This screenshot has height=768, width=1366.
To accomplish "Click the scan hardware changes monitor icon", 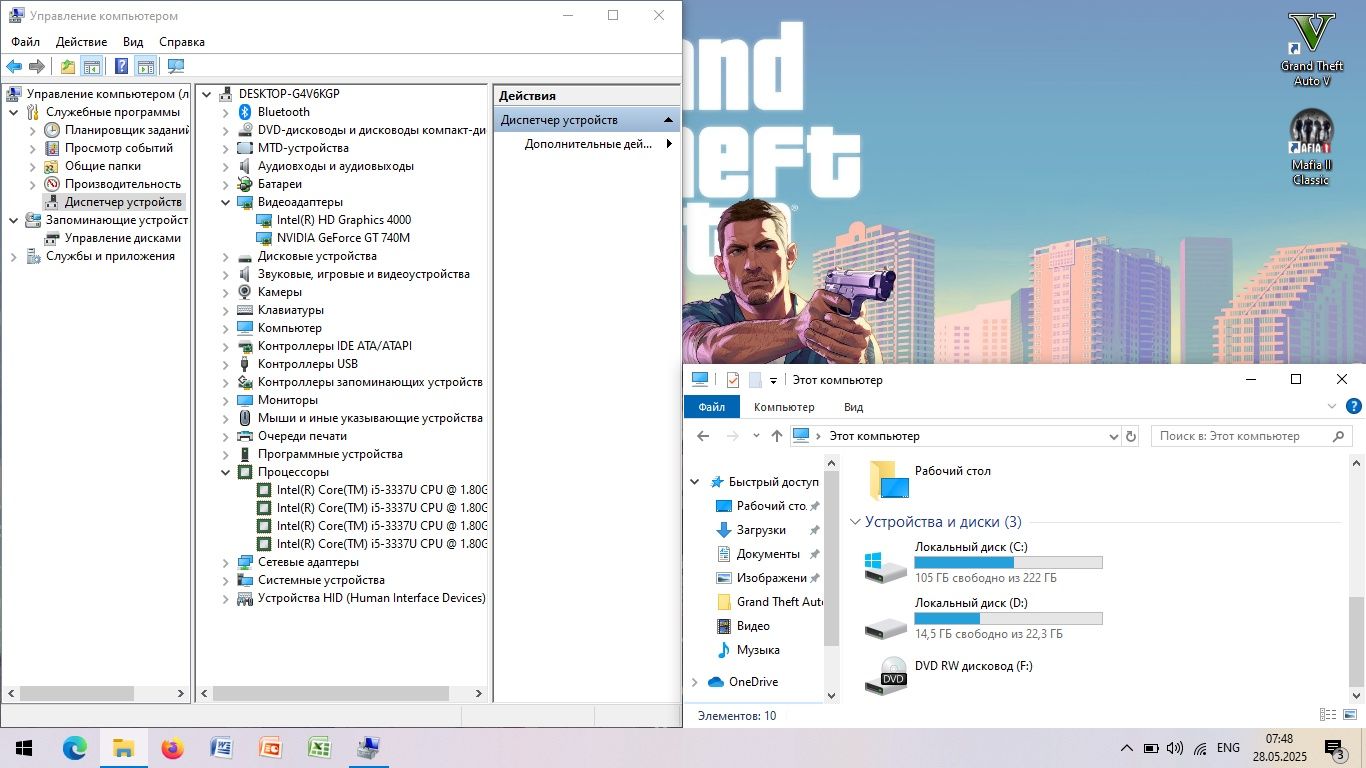I will pos(176,66).
